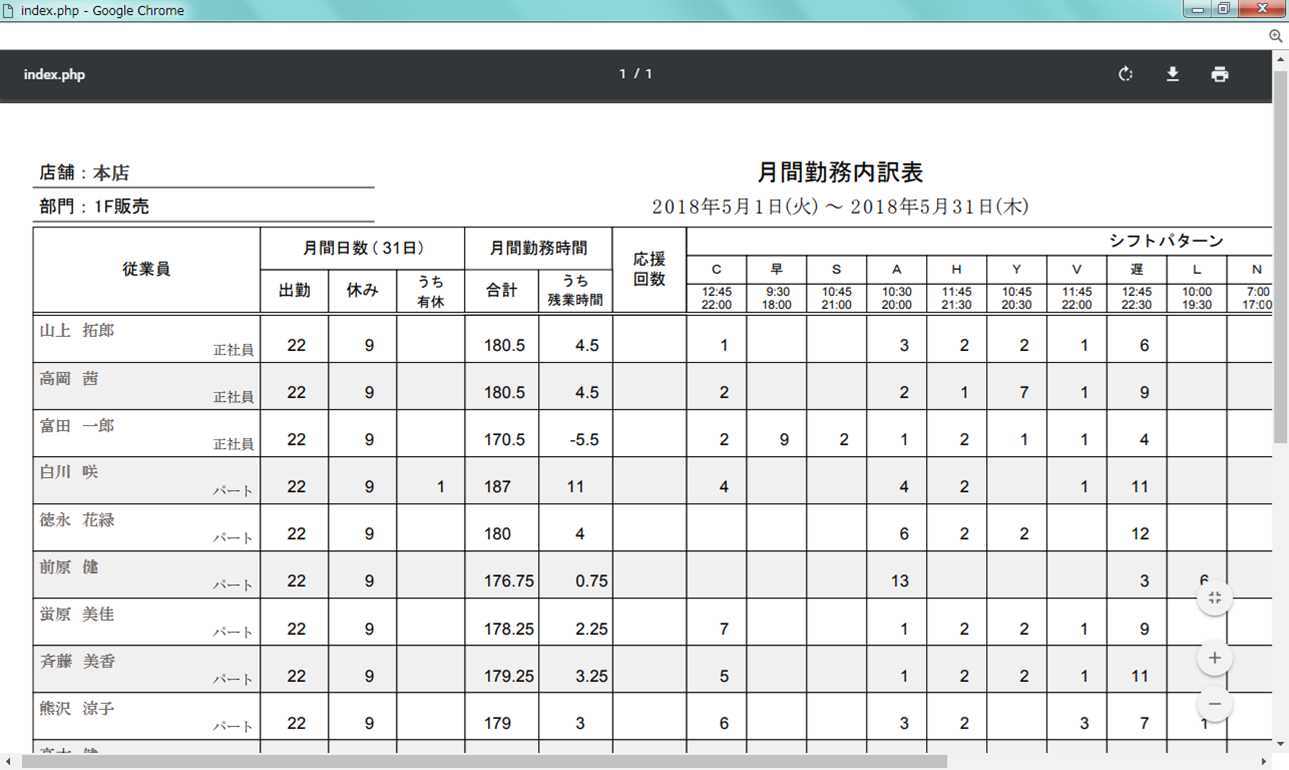Viewport: 1289px width, 770px height.
Task: Click the Chrome page icon in title bar
Action: point(10,11)
